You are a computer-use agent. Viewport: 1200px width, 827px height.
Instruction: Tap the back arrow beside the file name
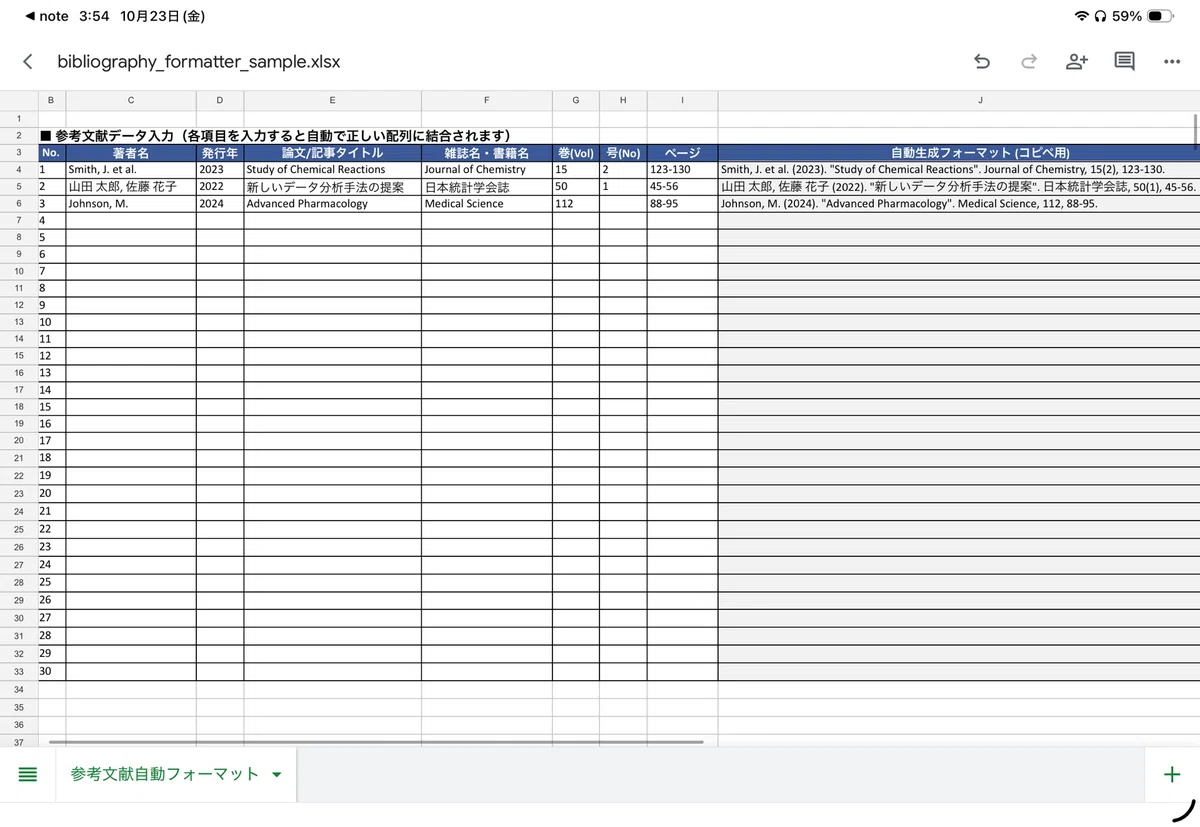point(27,62)
